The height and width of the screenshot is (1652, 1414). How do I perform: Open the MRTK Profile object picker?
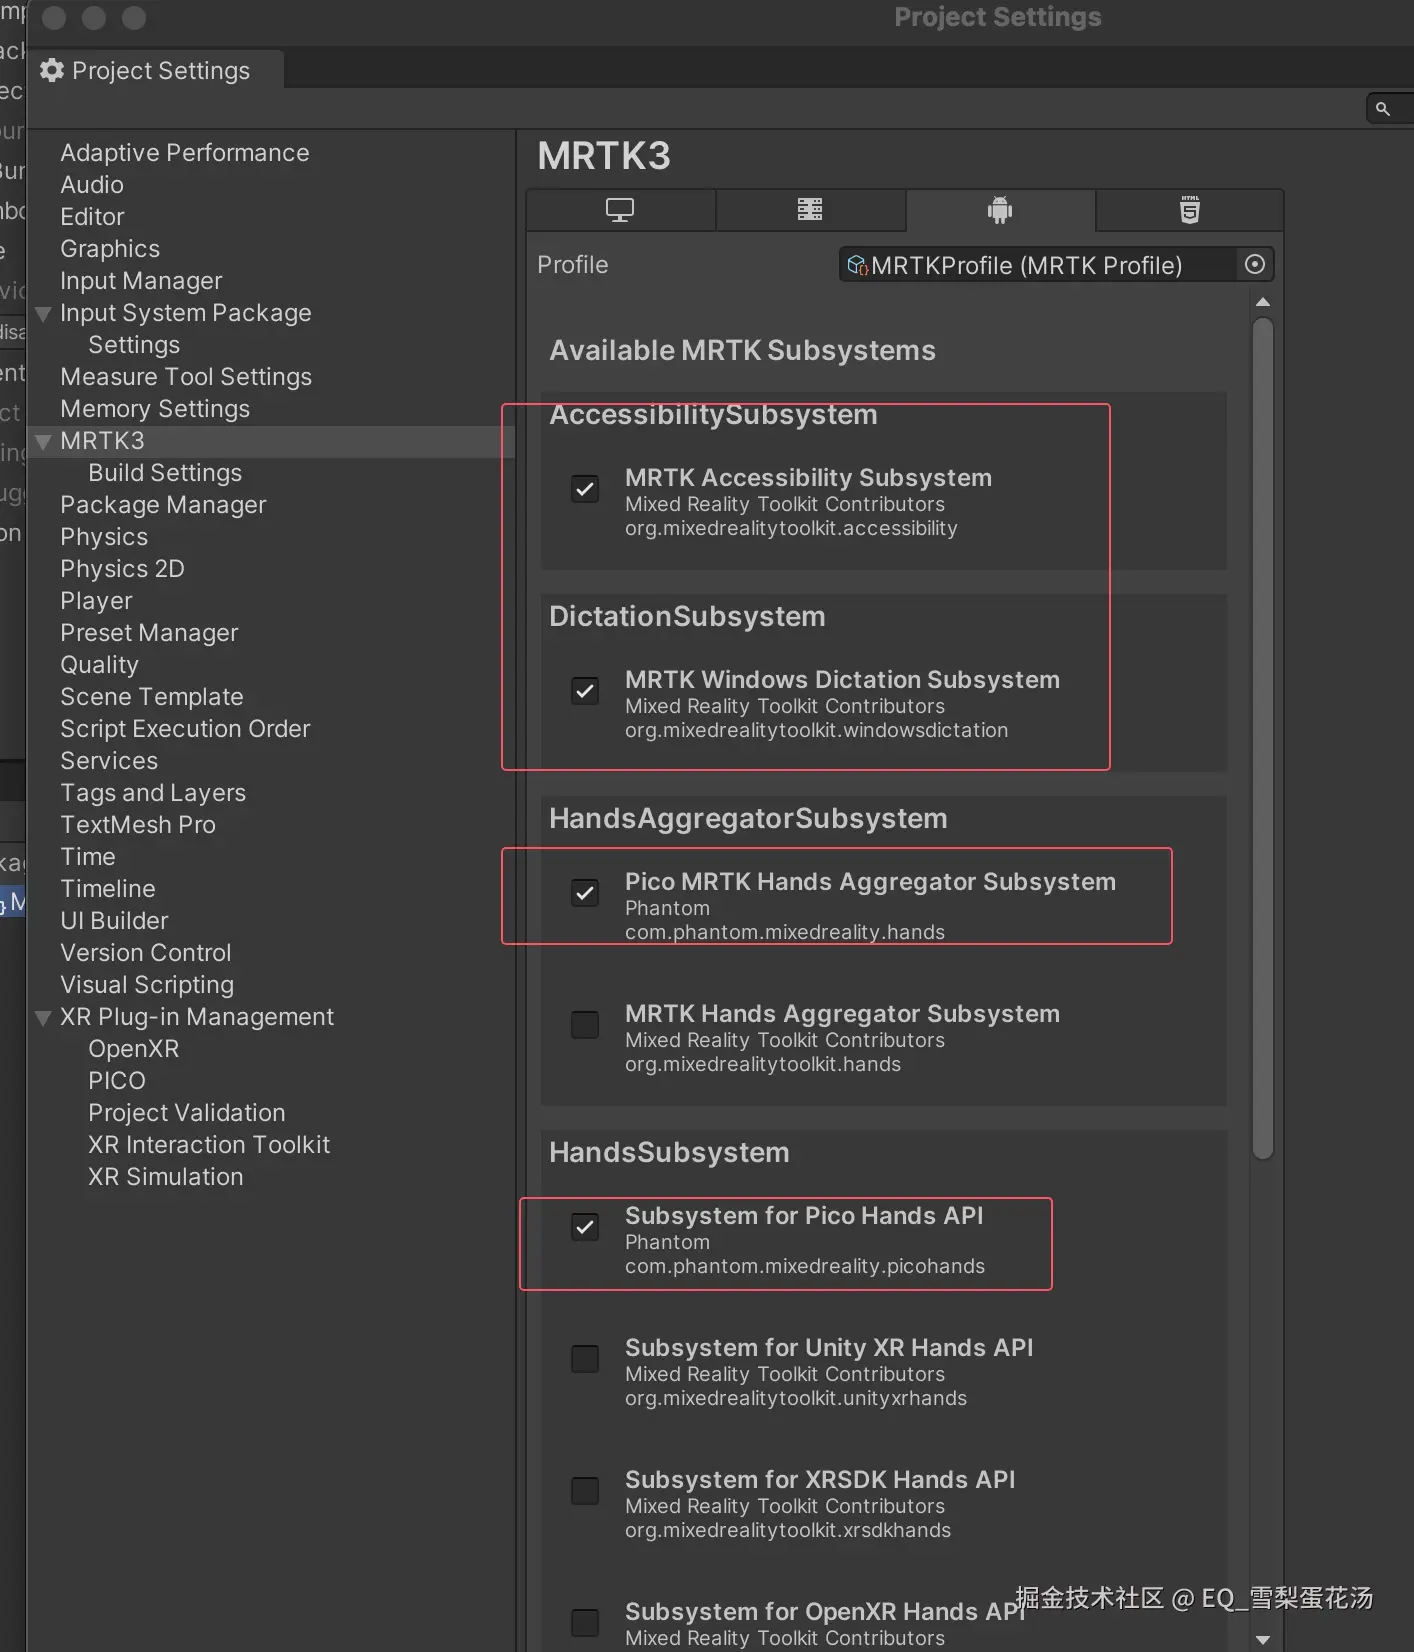[1255, 265]
